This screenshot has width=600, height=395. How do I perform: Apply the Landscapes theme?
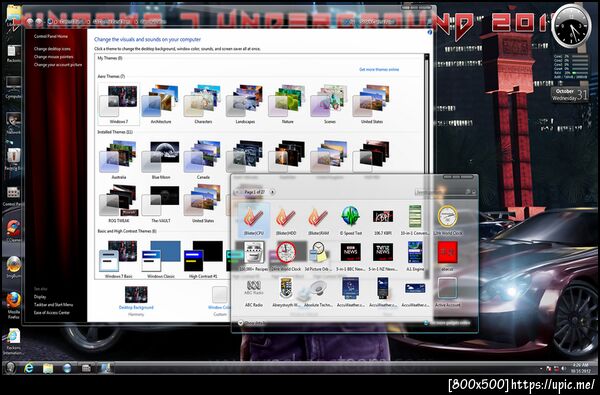[245, 104]
